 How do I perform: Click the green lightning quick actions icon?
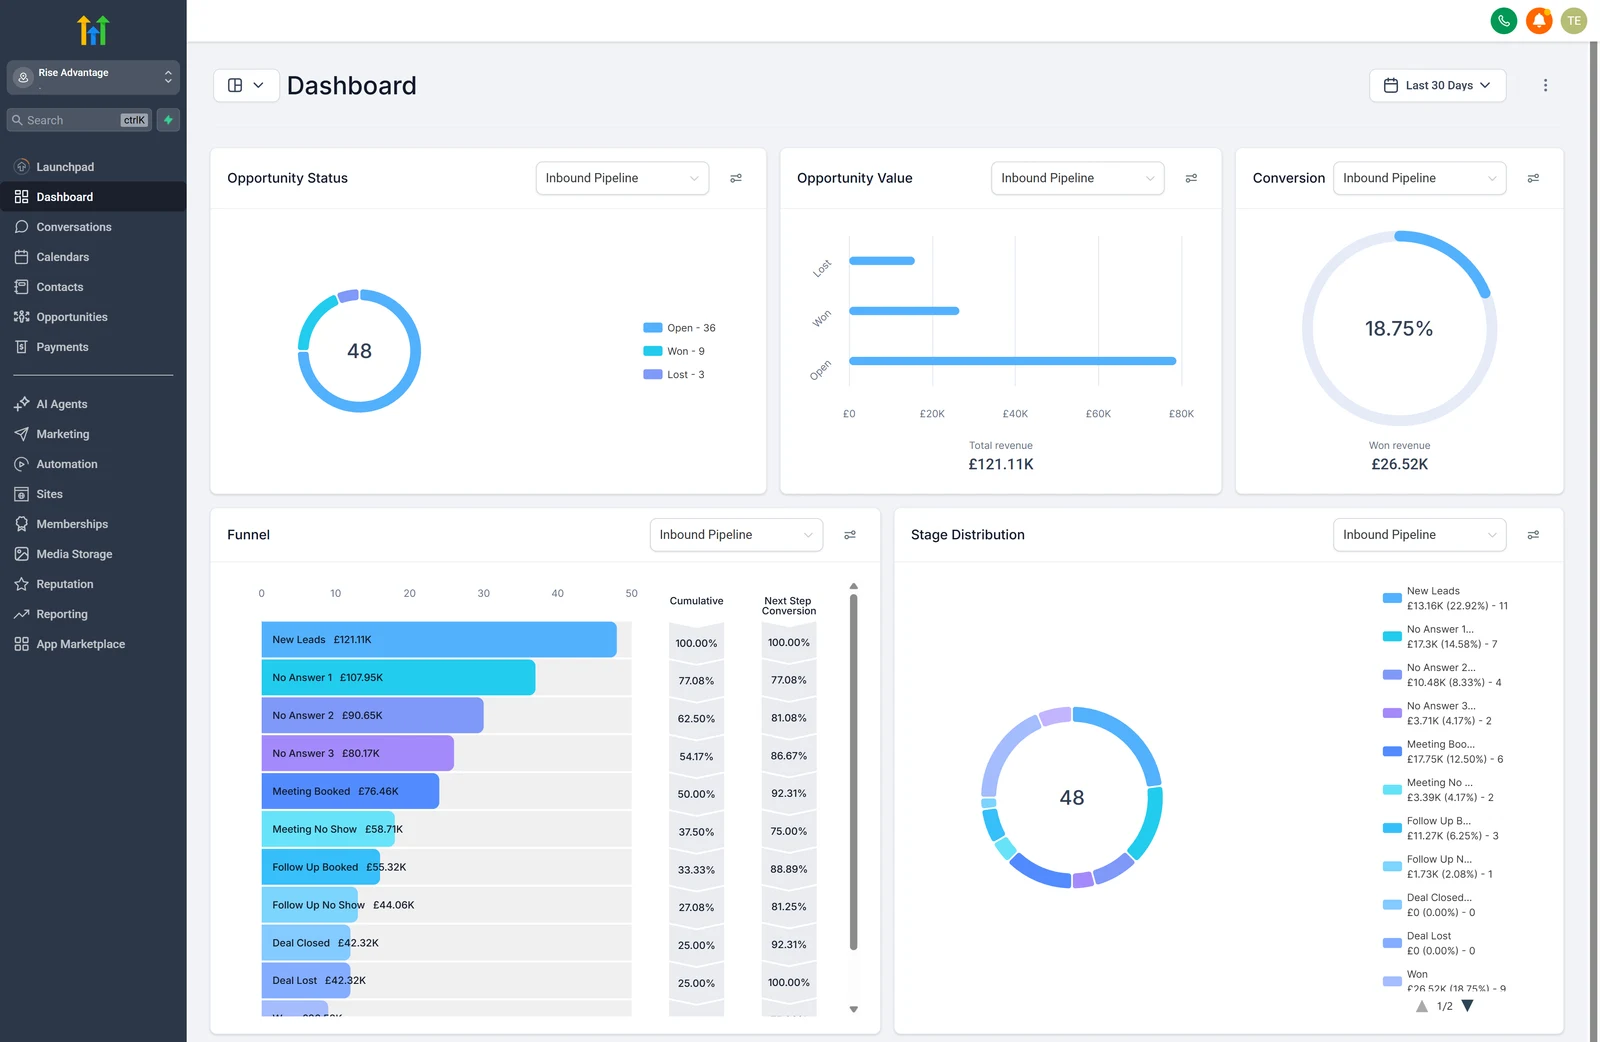click(x=168, y=120)
